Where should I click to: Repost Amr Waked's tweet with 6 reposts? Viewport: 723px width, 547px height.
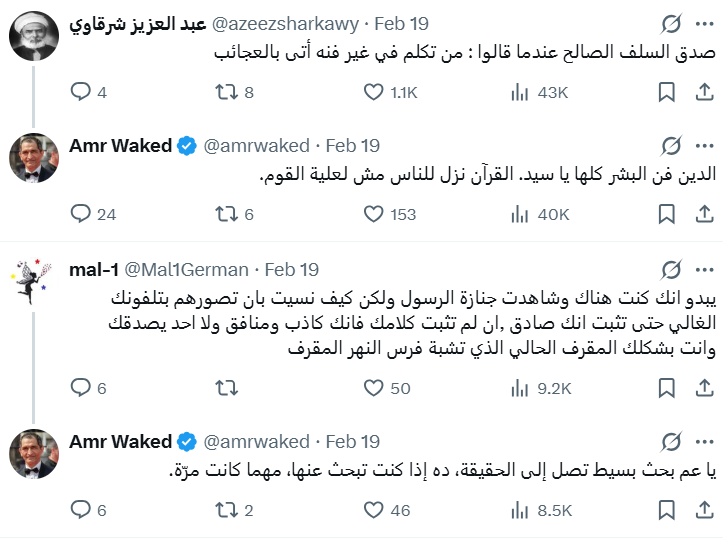pos(227,214)
